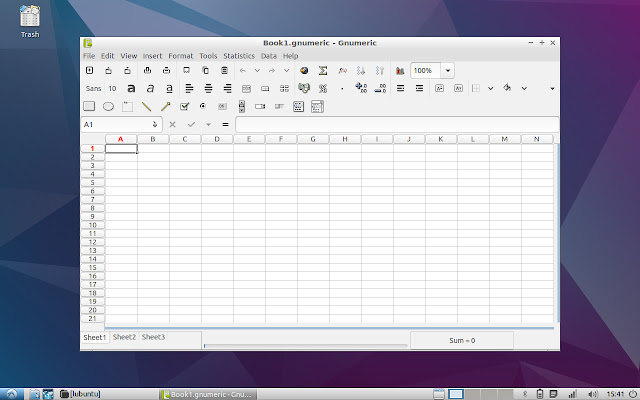The image size is (640, 400).
Task: Insert a combo box form control
Action: click(x=317, y=107)
